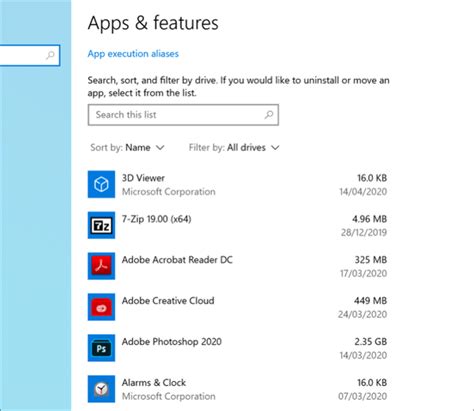Select the Adobe Photoshop 2020 list entry
Image resolution: width=474 pixels, height=411 pixels.
tap(237, 348)
